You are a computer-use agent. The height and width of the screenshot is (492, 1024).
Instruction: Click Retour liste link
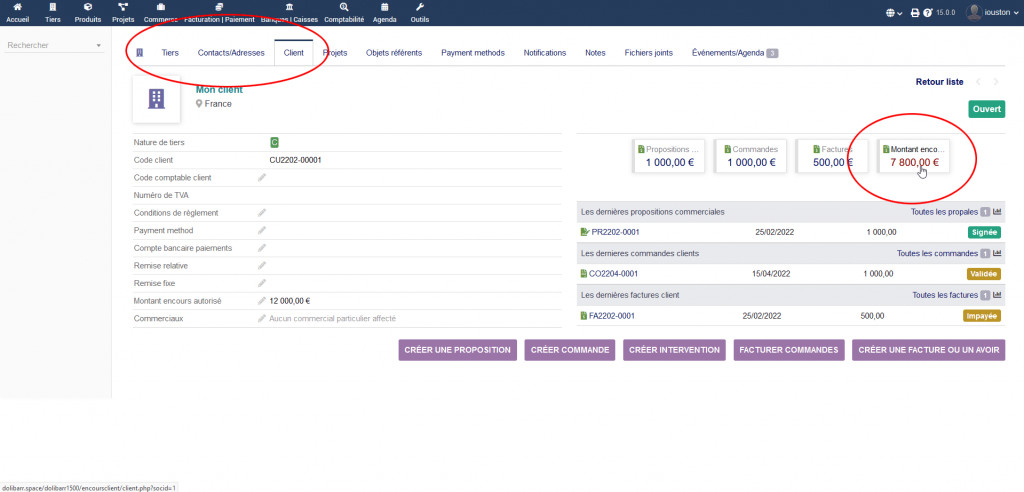(939, 82)
